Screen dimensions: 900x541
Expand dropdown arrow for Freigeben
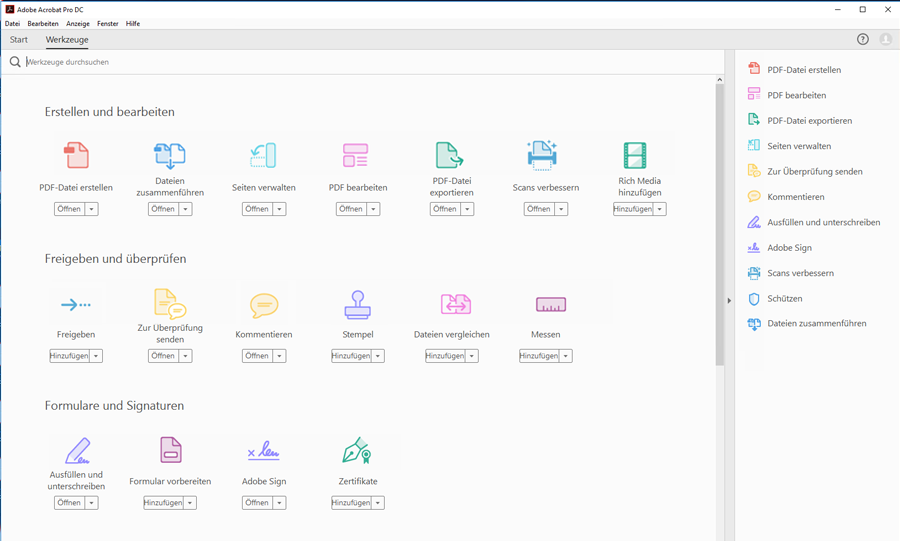[x=96, y=356]
